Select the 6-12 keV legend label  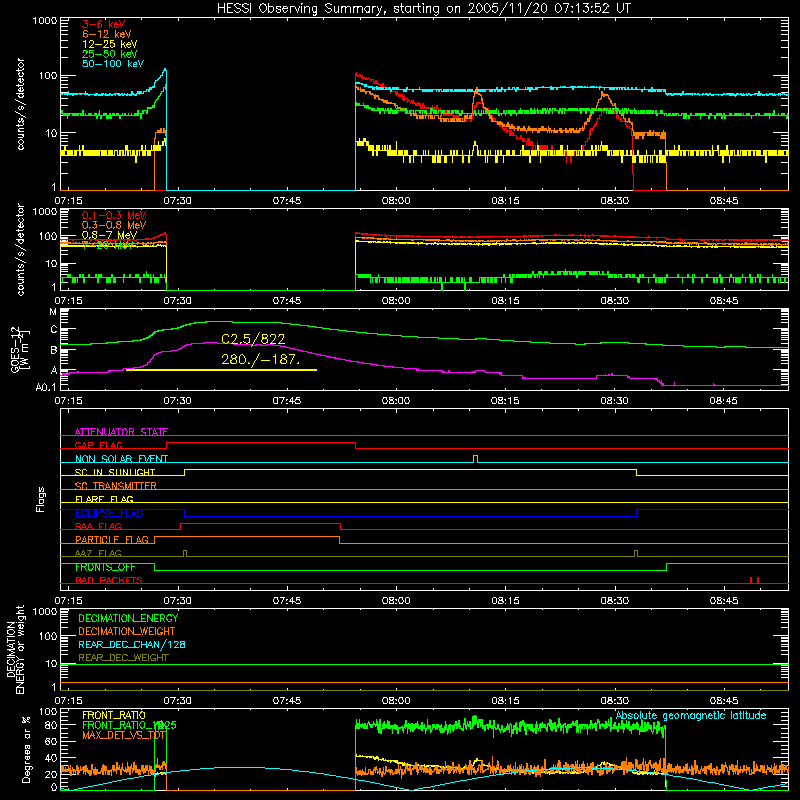[x=107, y=34]
